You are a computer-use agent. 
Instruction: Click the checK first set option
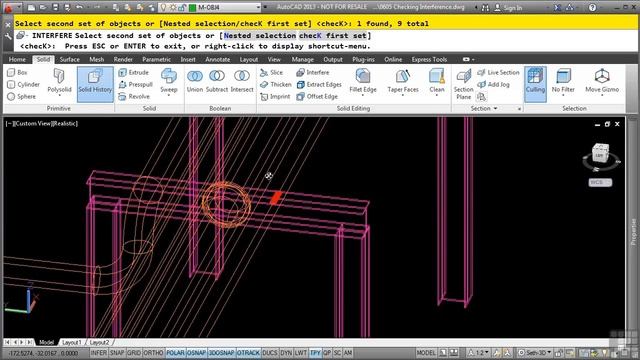pos(333,36)
